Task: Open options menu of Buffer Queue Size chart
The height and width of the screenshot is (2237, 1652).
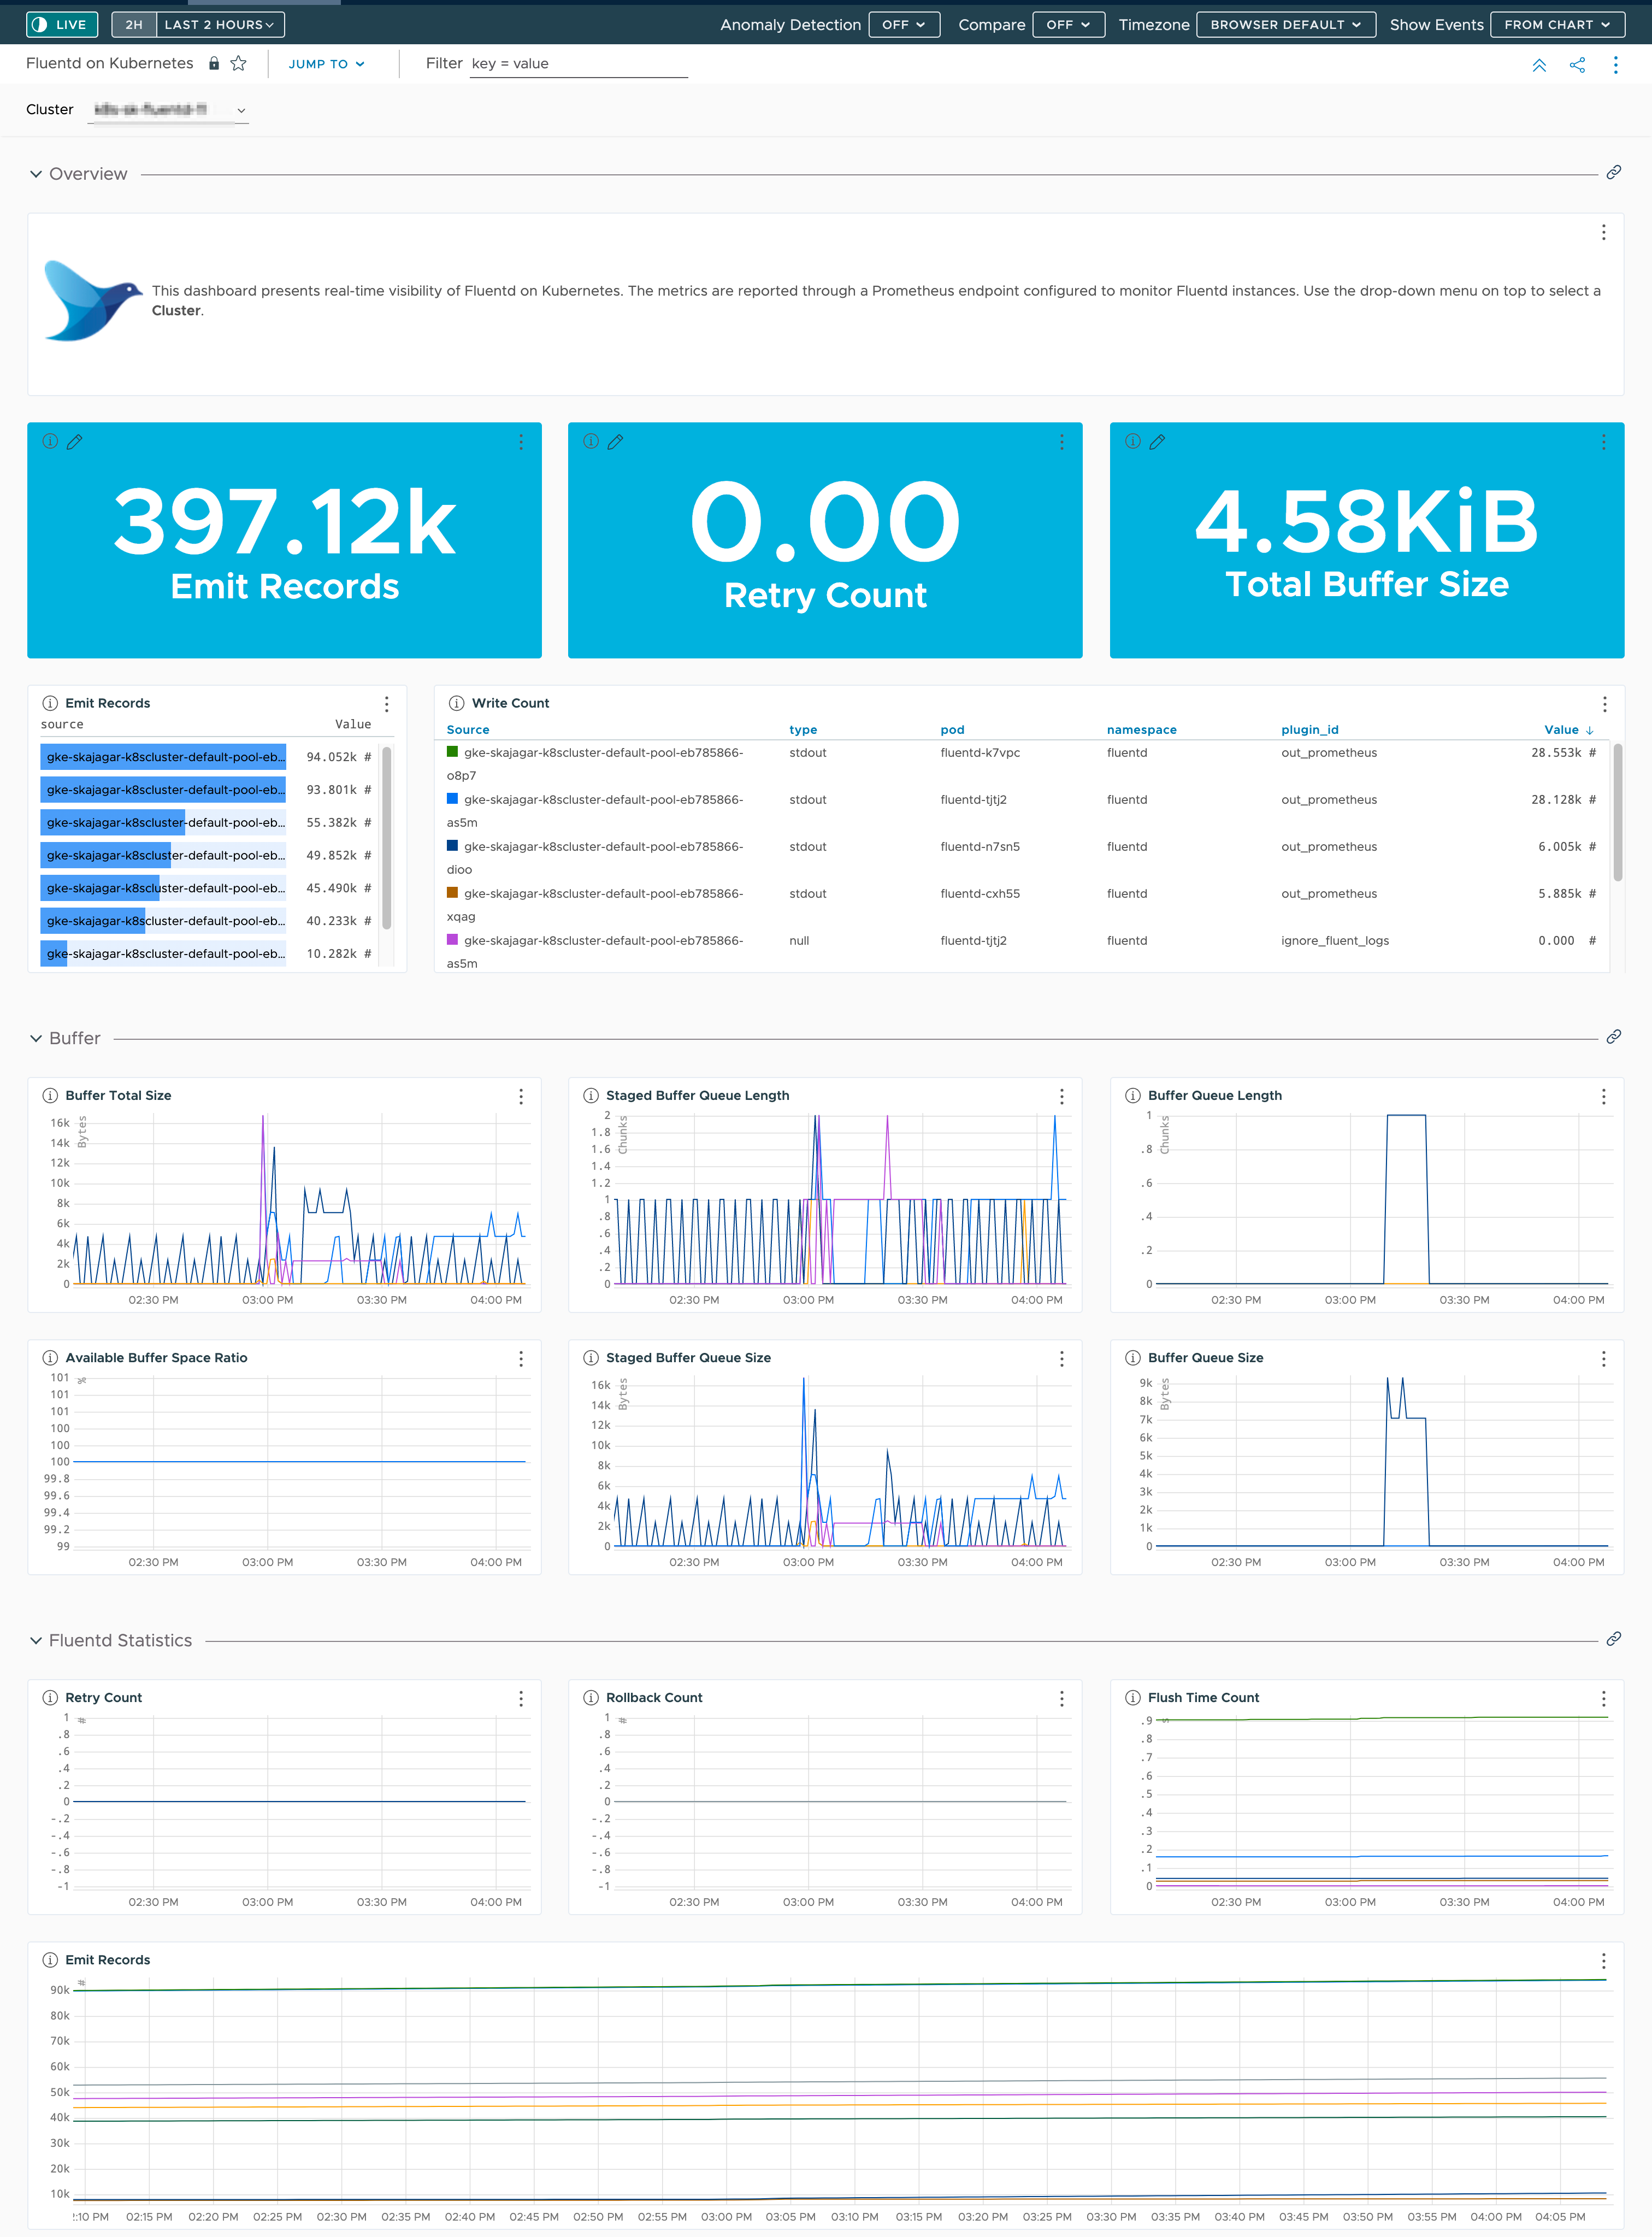Action: pos(1603,1358)
